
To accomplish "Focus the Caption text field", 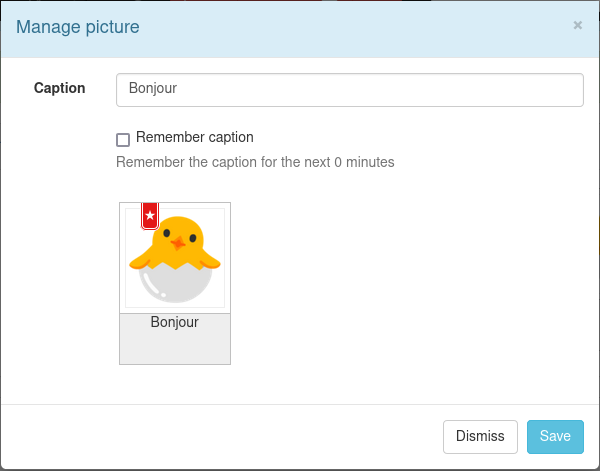I will click(350, 89).
